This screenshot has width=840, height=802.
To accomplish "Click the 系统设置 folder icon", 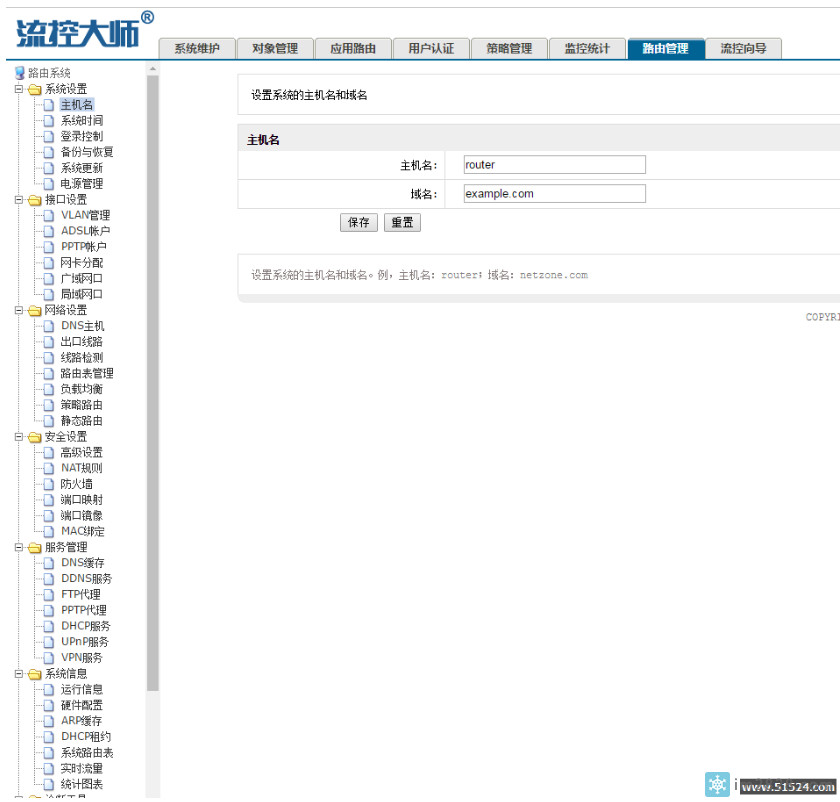I will point(35,89).
